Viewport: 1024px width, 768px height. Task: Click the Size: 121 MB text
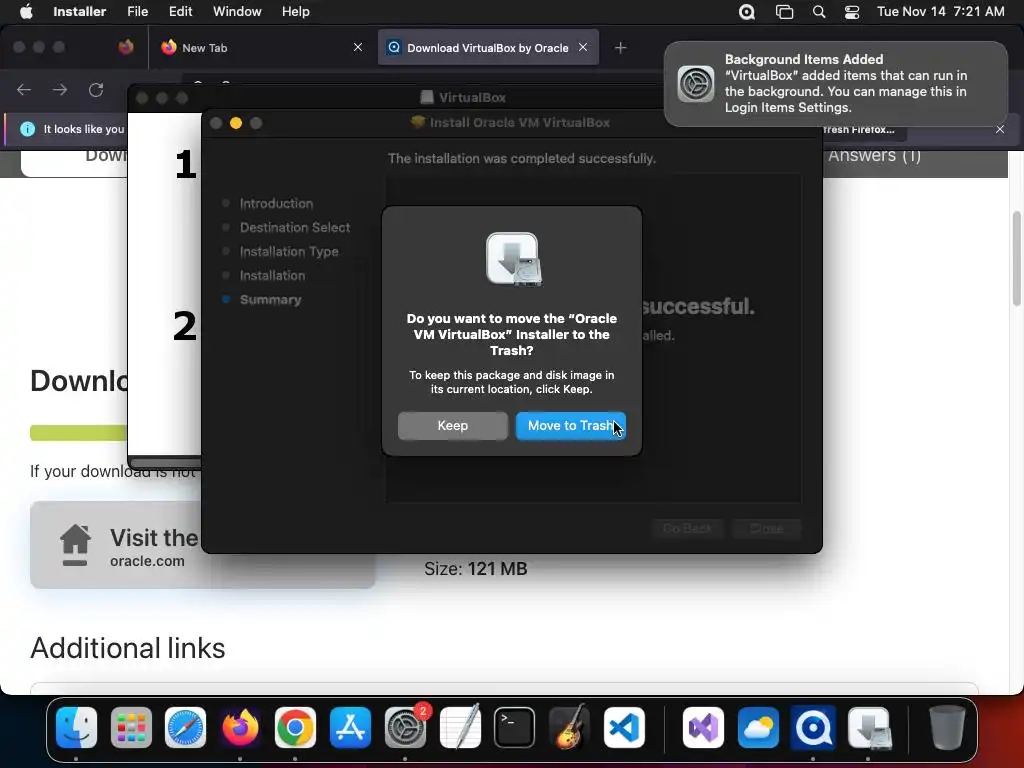click(x=475, y=569)
